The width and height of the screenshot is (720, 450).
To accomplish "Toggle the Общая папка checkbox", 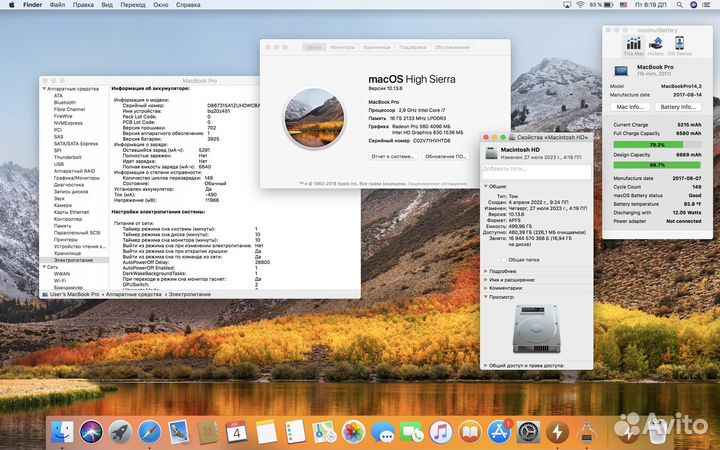I will (504, 260).
